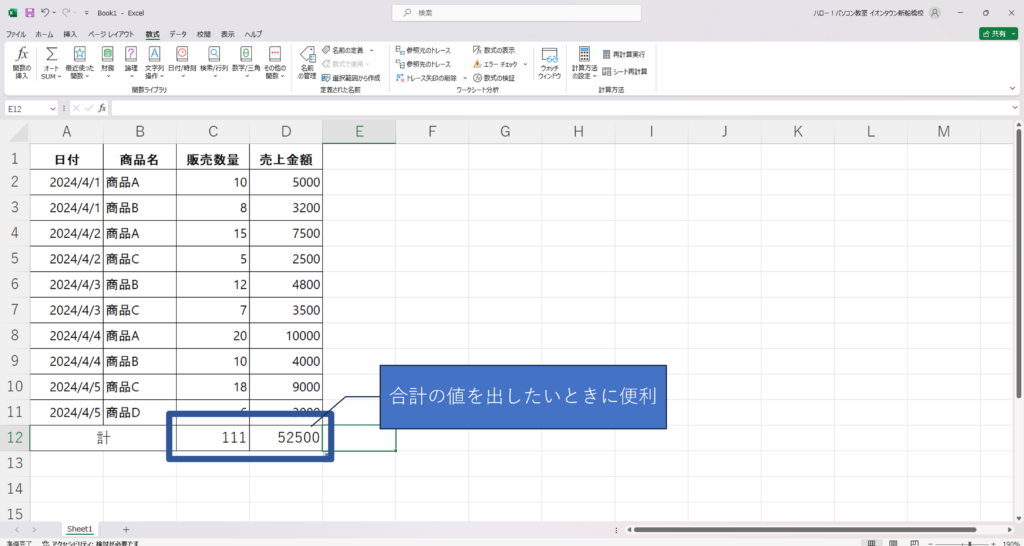Add a new sheet with the plus button
The width and height of the screenshot is (1024, 546).
[126, 529]
